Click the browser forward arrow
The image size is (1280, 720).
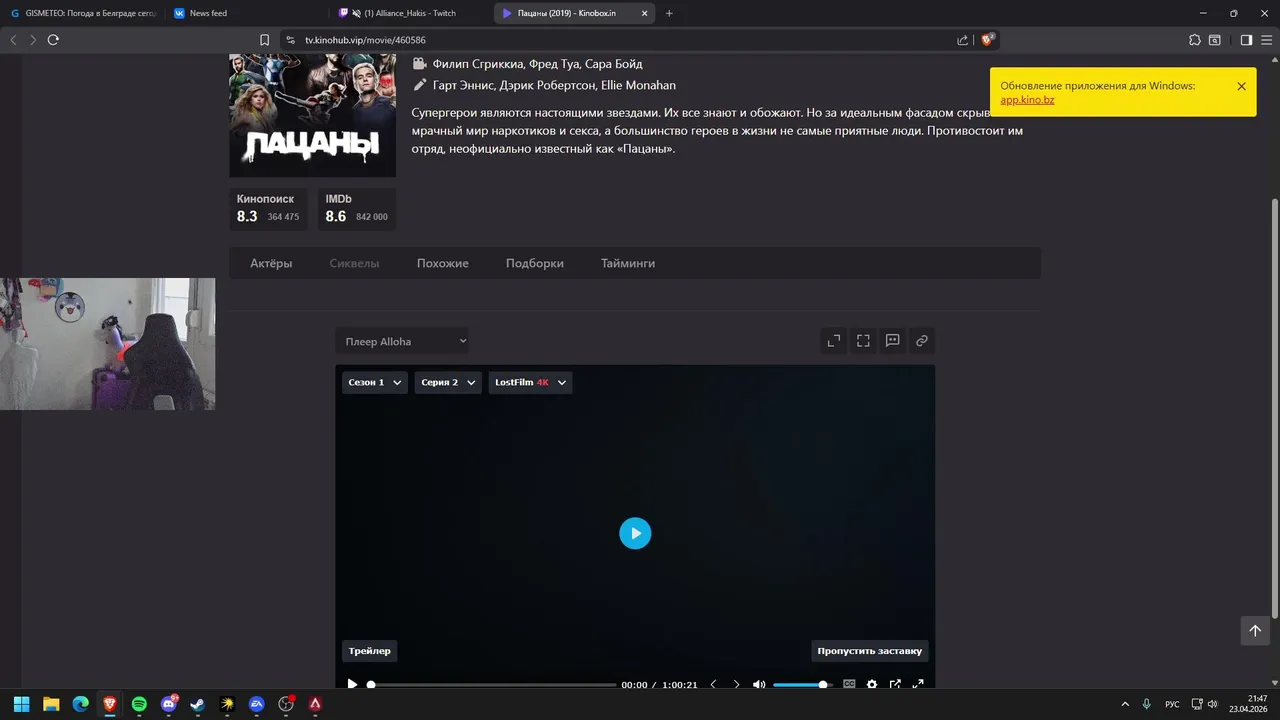click(x=33, y=40)
